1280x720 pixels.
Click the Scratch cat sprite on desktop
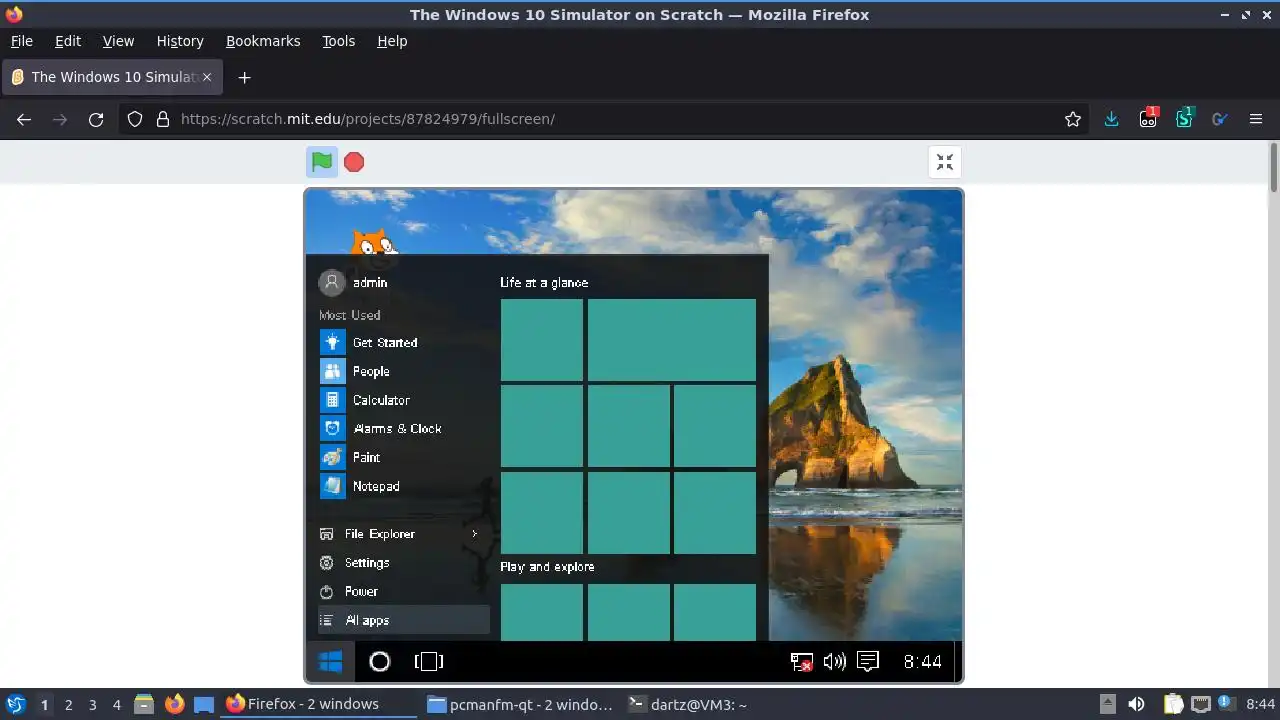tap(373, 243)
